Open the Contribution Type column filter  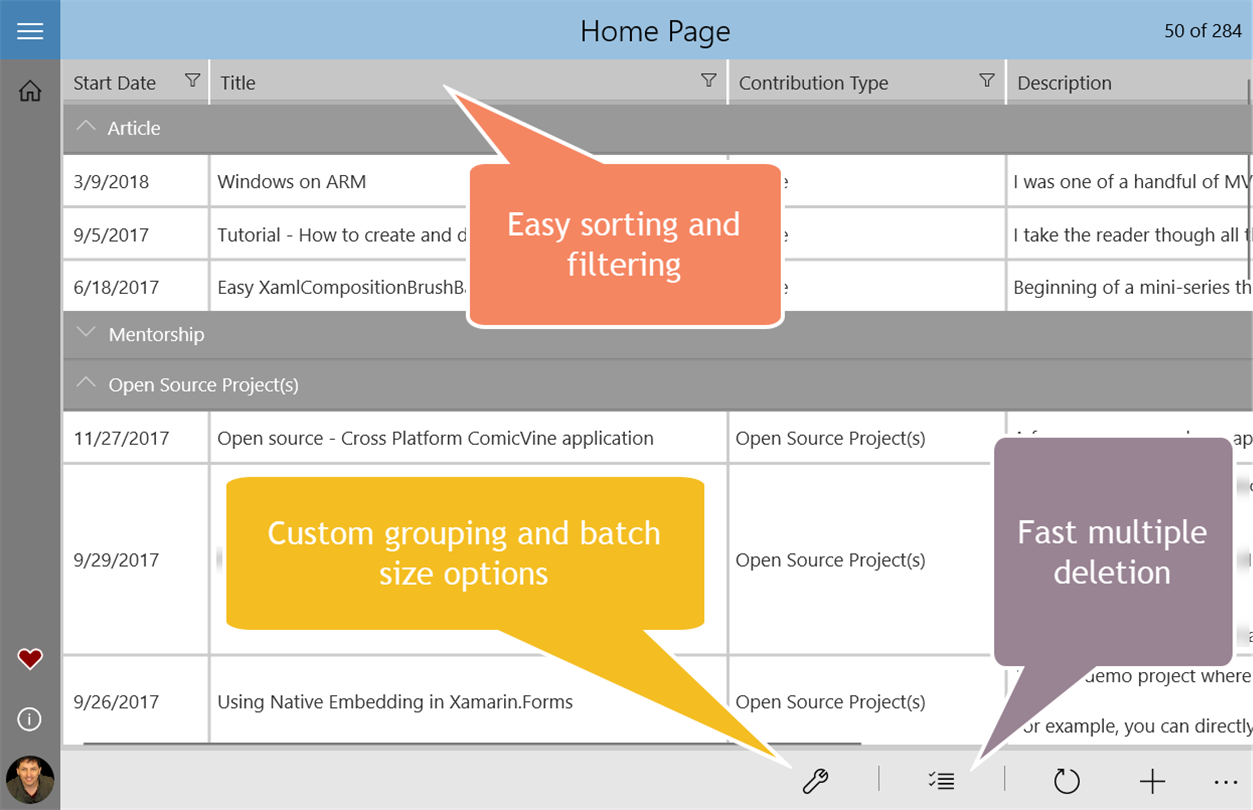(987, 81)
